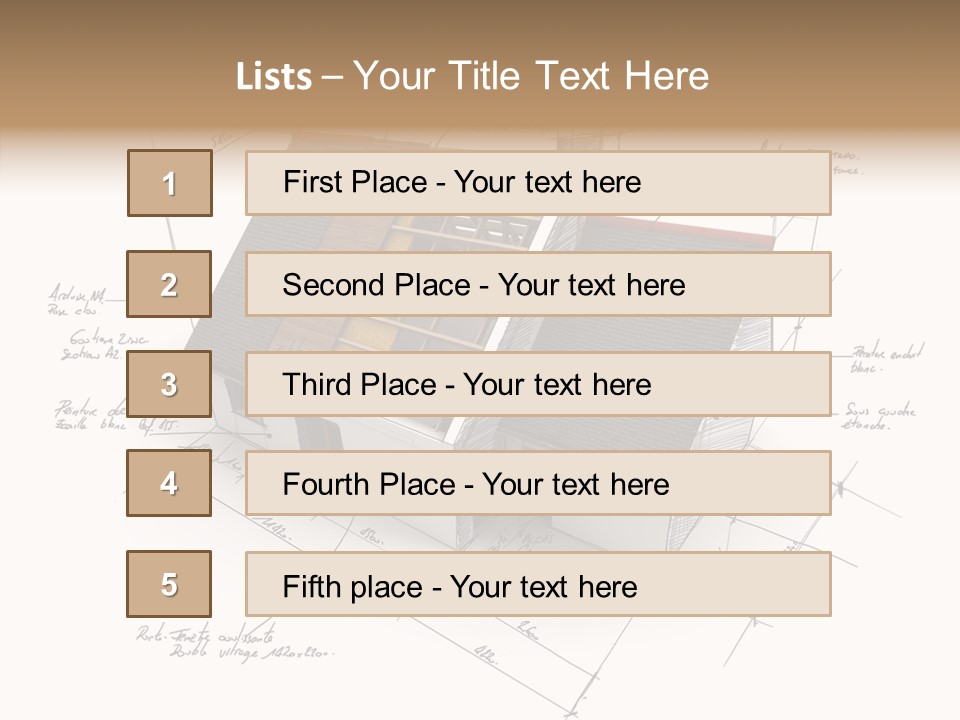Click the number 5 box
The height and width of the screenshot is (720, 960).
point(169,584)
